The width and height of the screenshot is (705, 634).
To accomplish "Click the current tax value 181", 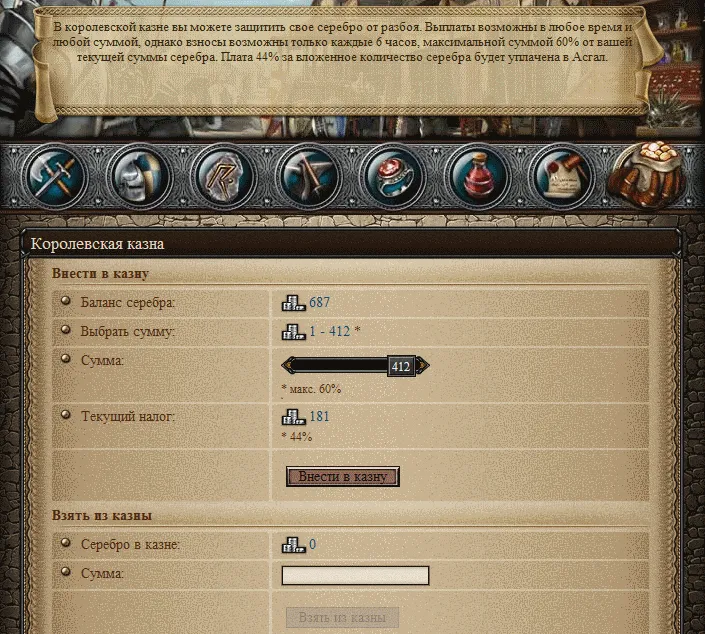I will click(319, 416).
